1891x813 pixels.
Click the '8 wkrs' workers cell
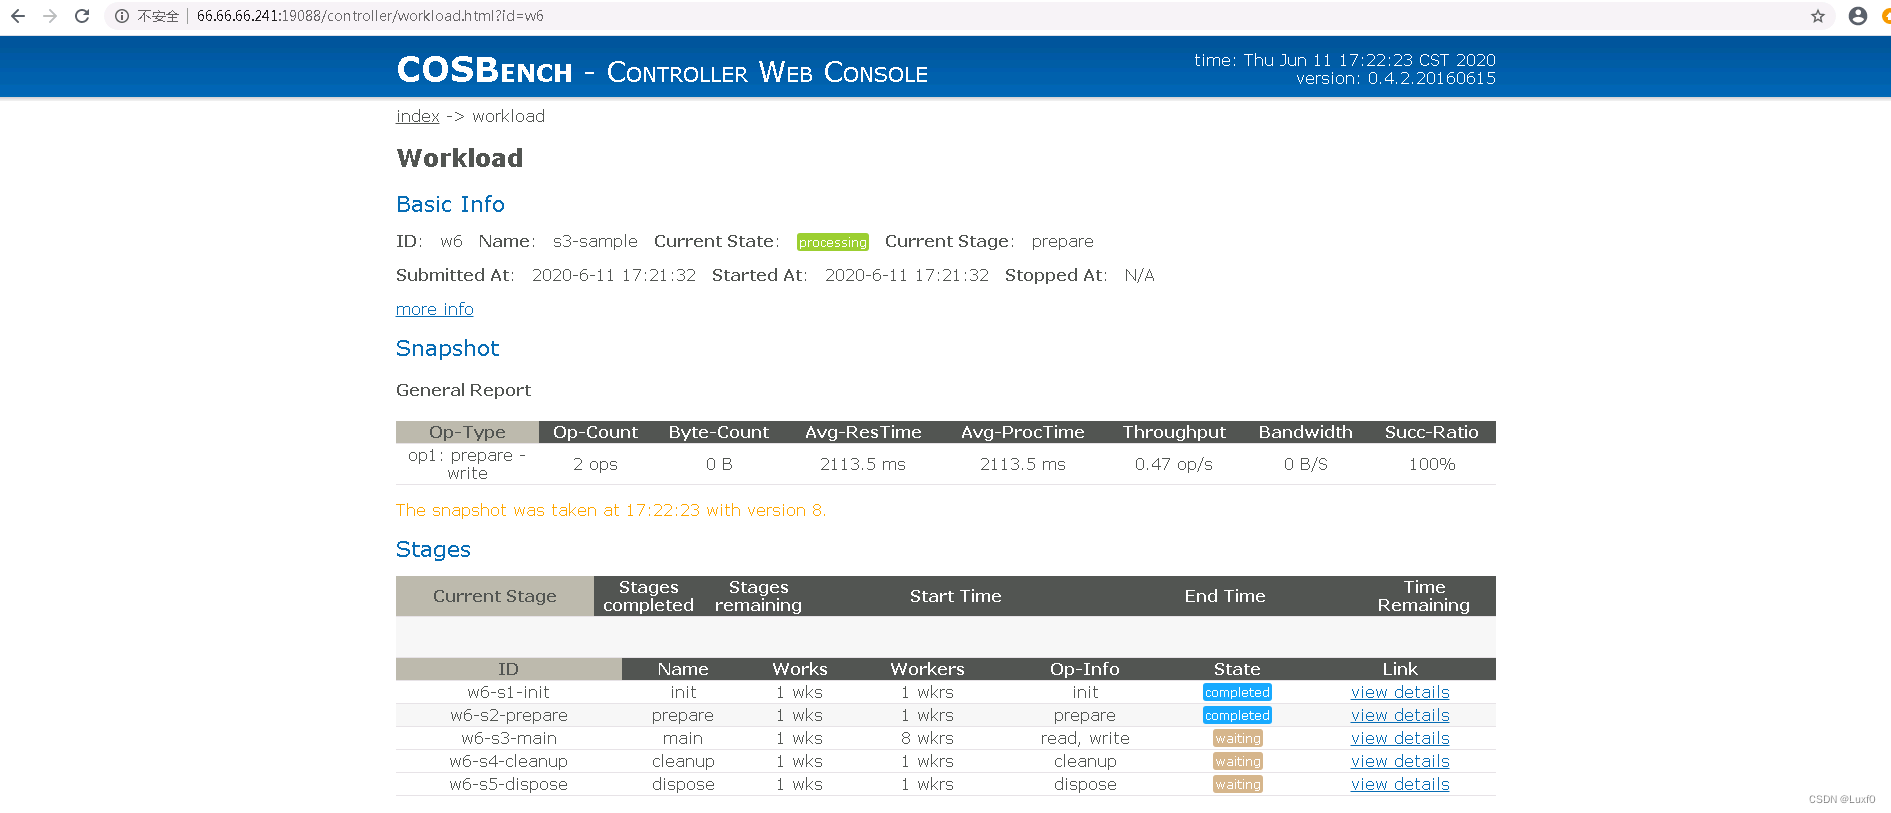[x=927, y=738]
